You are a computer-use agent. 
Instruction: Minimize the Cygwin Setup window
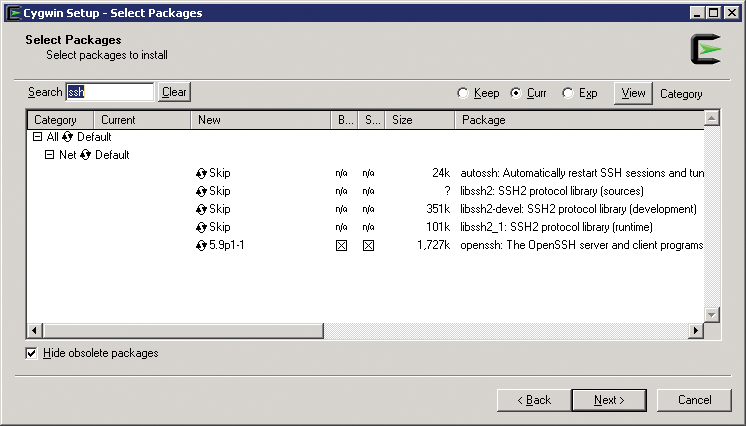[x=697, y=13]
